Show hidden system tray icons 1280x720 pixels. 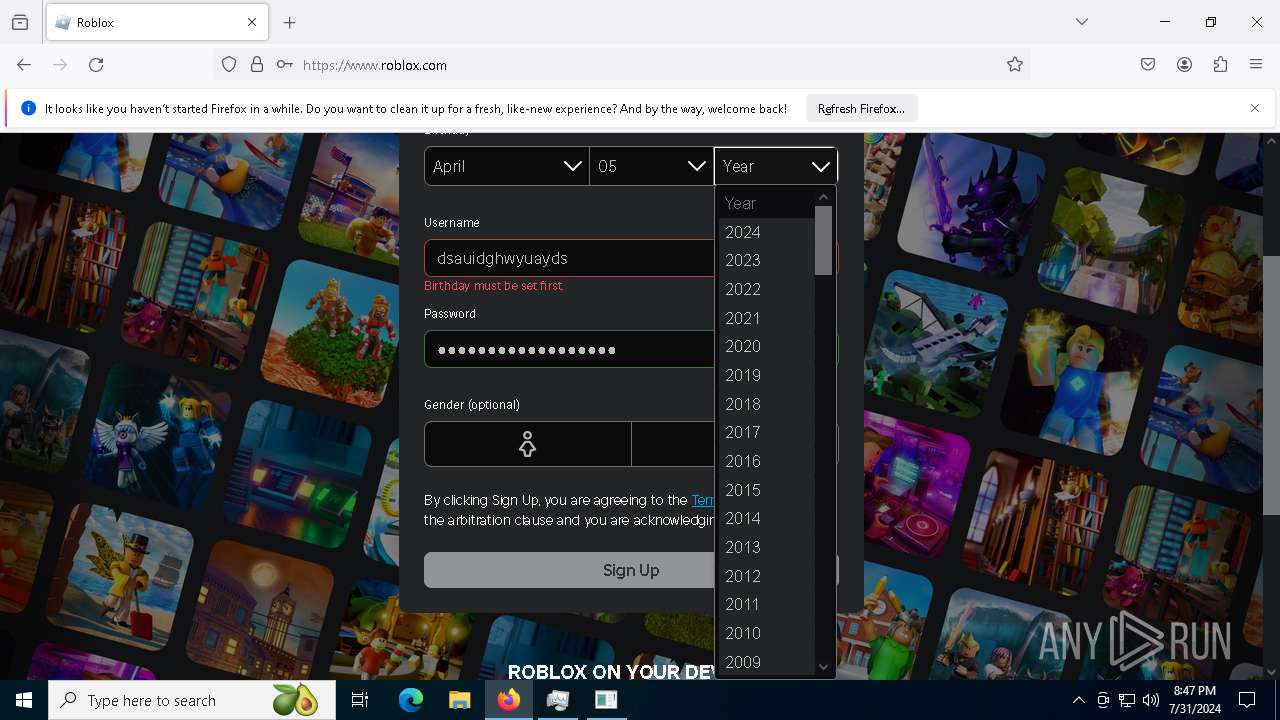tap(1078, 700)
